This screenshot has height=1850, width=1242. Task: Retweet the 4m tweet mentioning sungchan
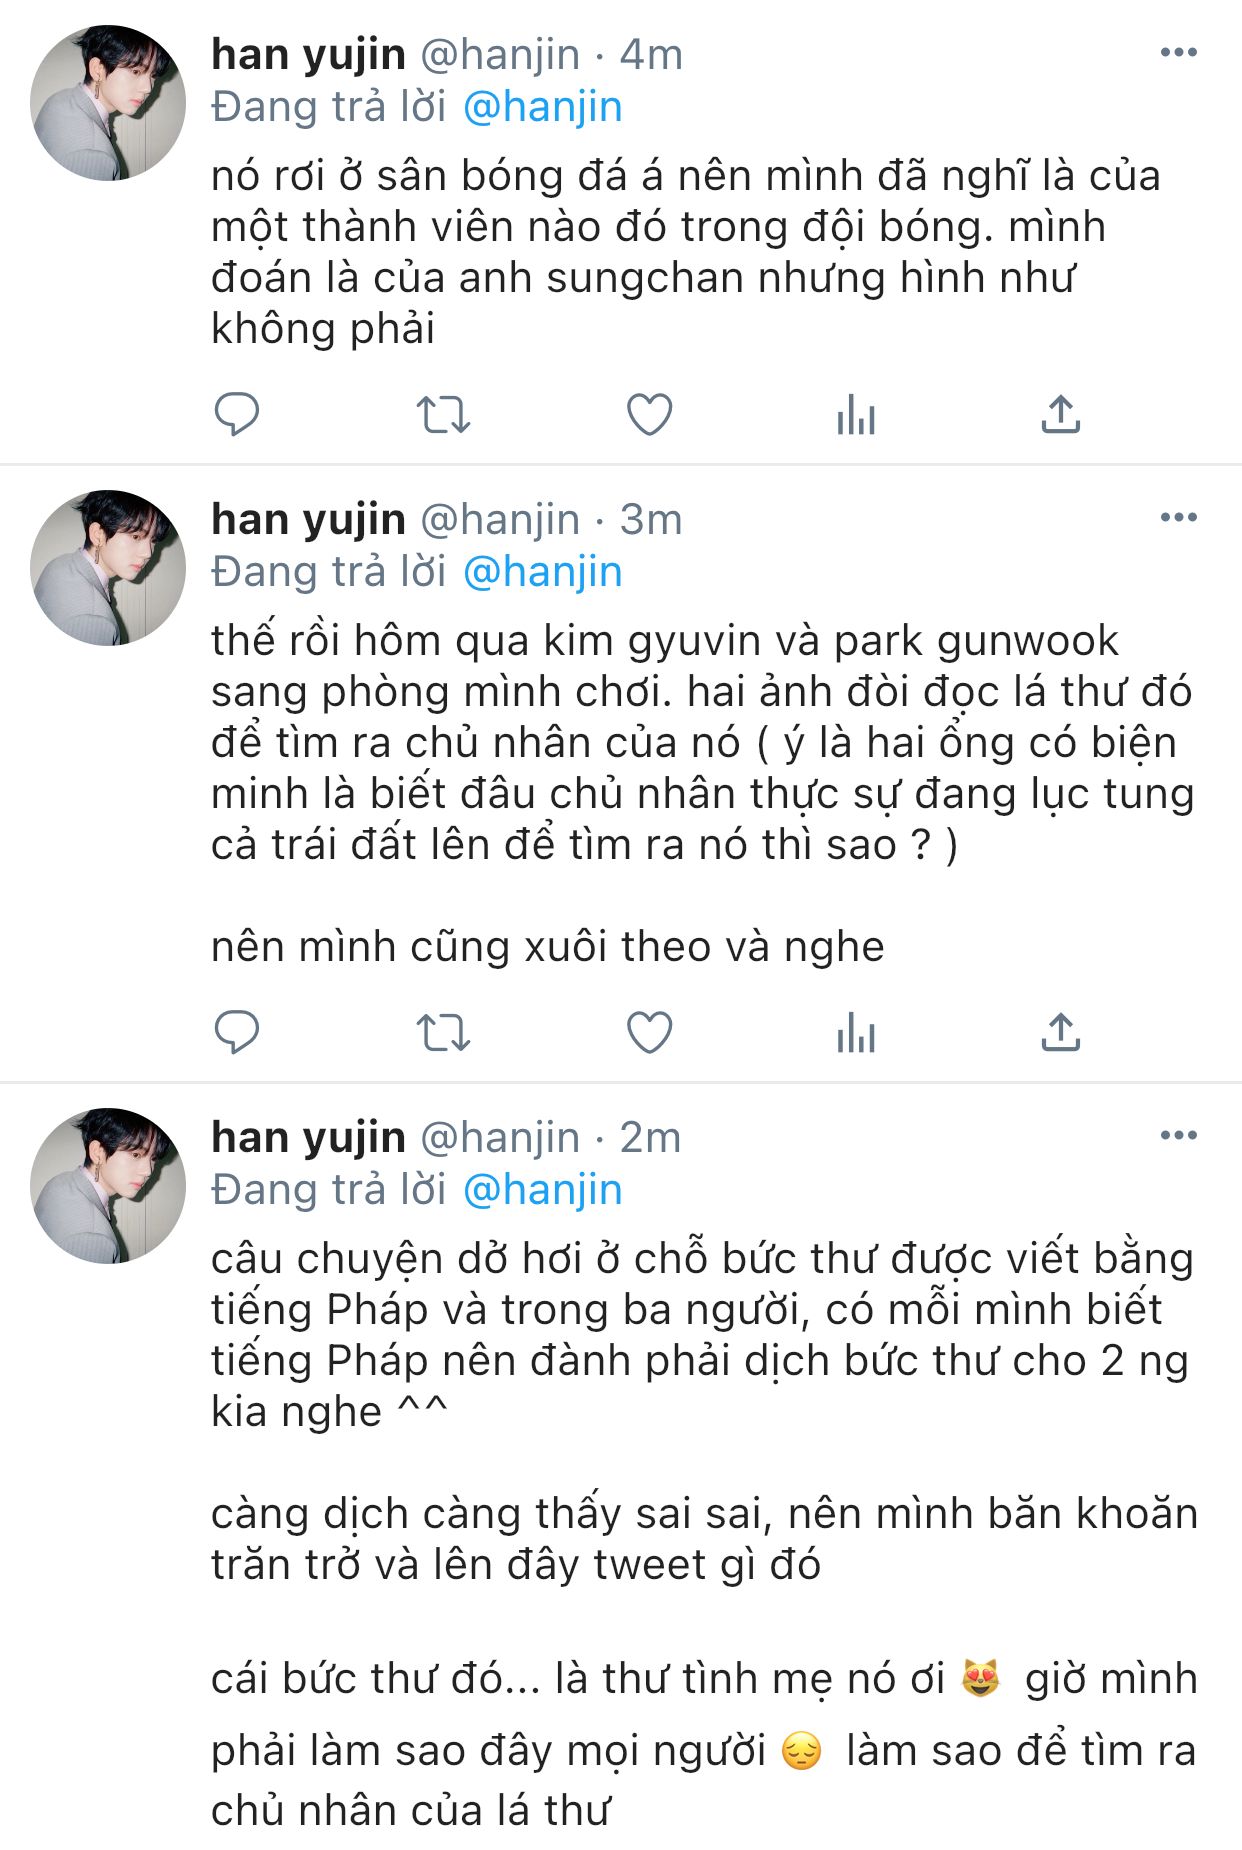pyautogui.click(x=443, y=414)
